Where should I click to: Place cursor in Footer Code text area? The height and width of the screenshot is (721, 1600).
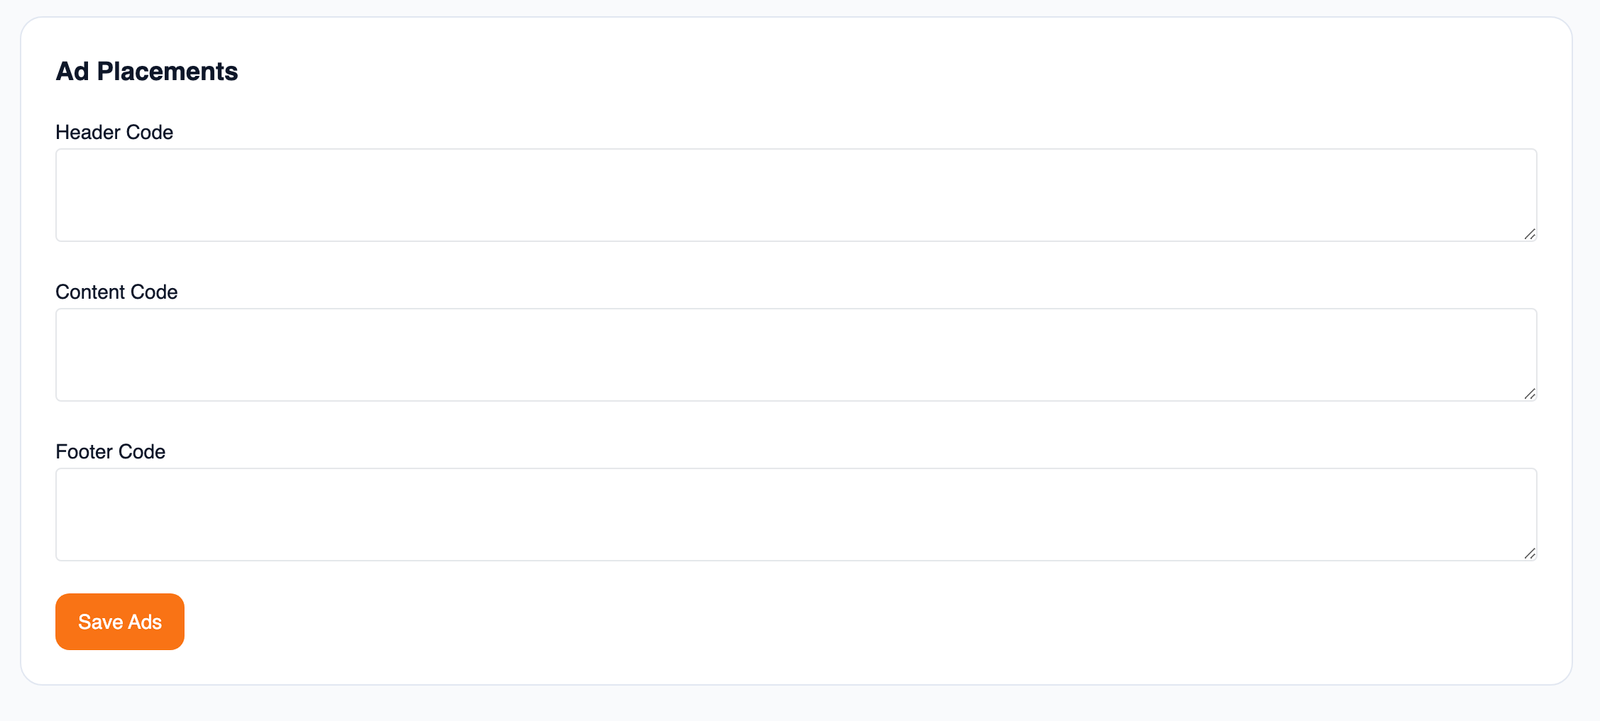pos(795,514)
